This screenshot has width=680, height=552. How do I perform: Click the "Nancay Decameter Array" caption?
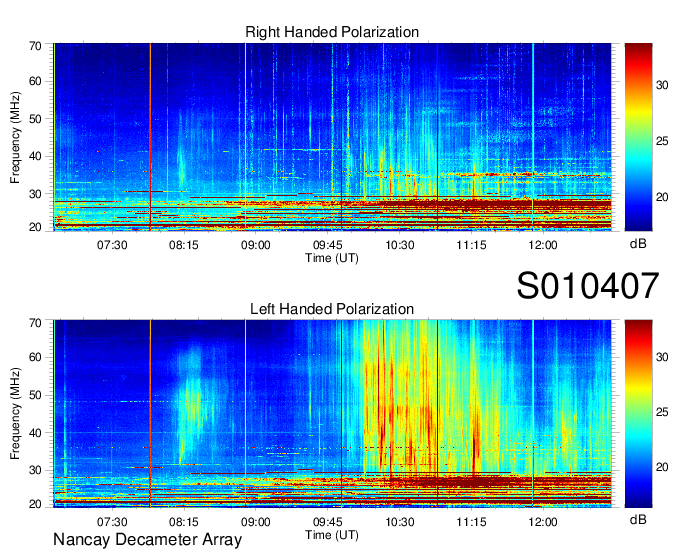(147, 540)
